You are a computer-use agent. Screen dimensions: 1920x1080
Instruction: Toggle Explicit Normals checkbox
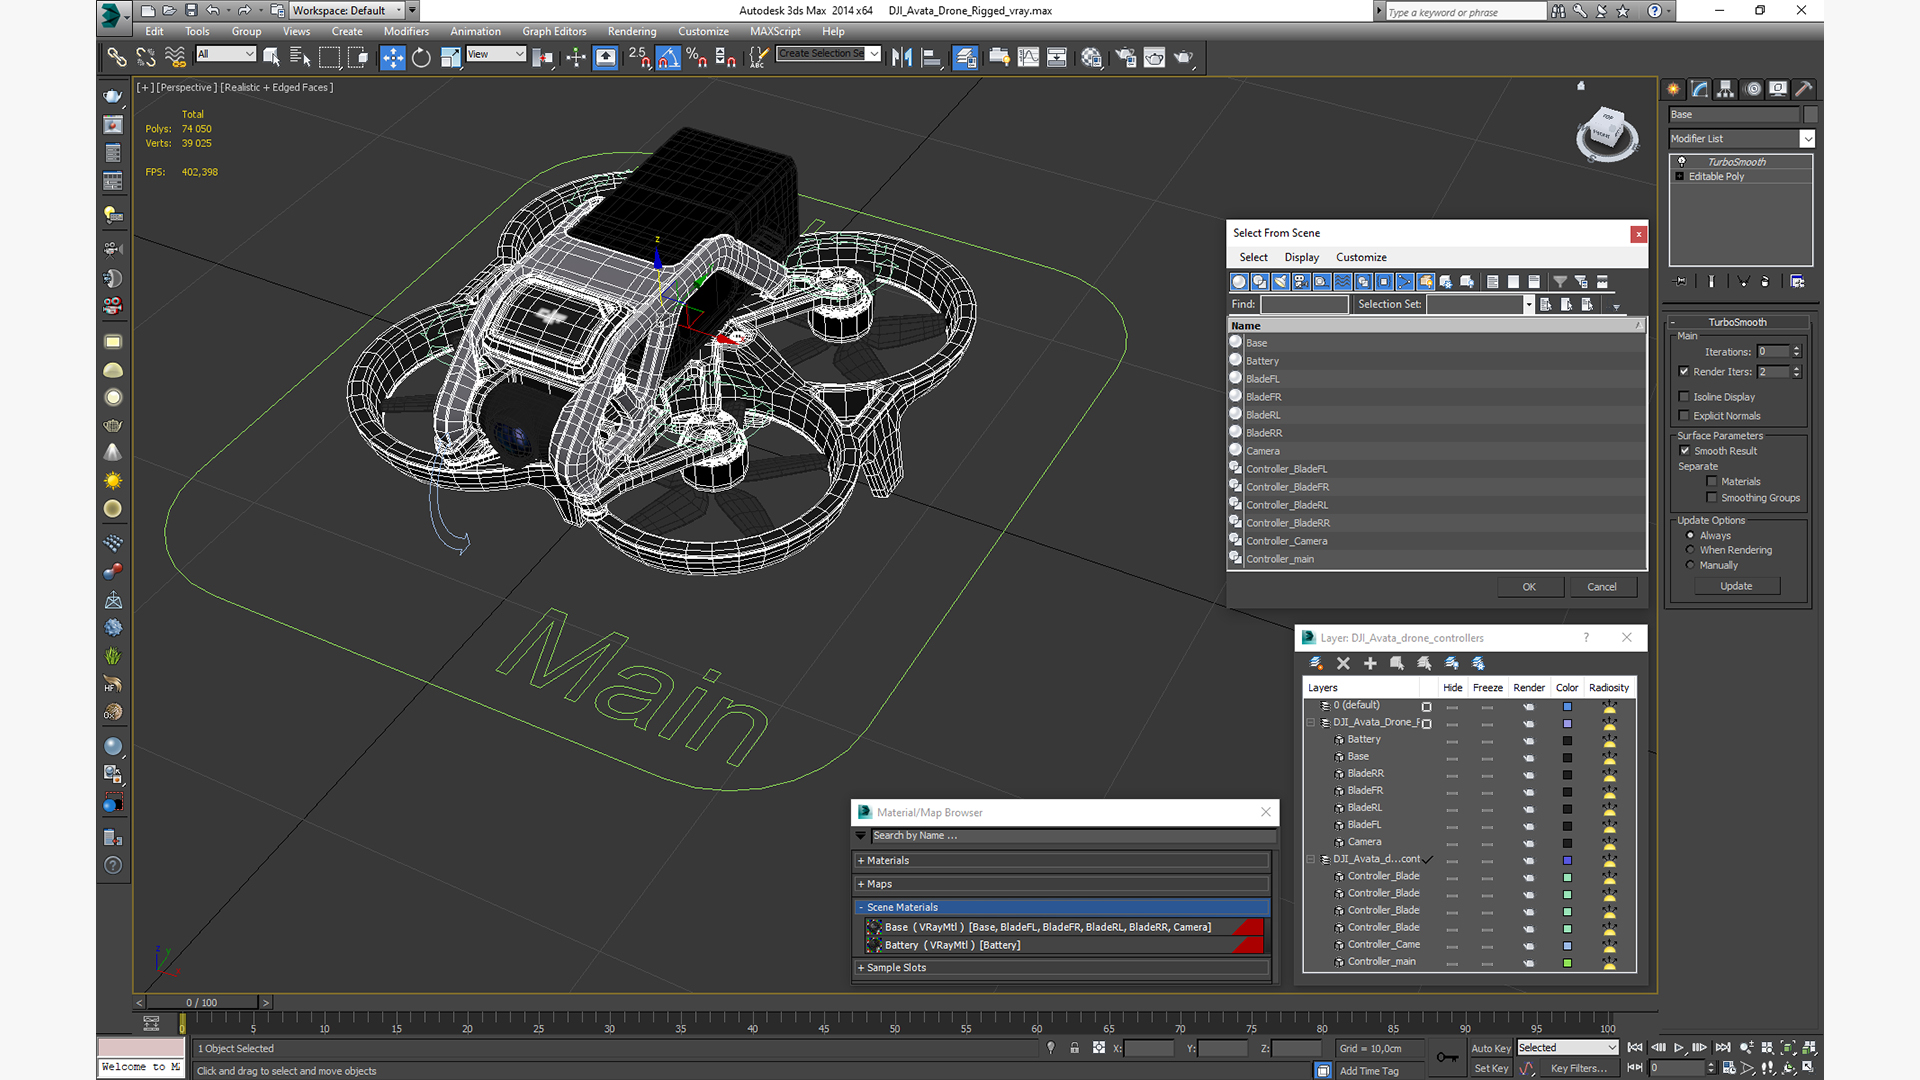click(1684, 416)
